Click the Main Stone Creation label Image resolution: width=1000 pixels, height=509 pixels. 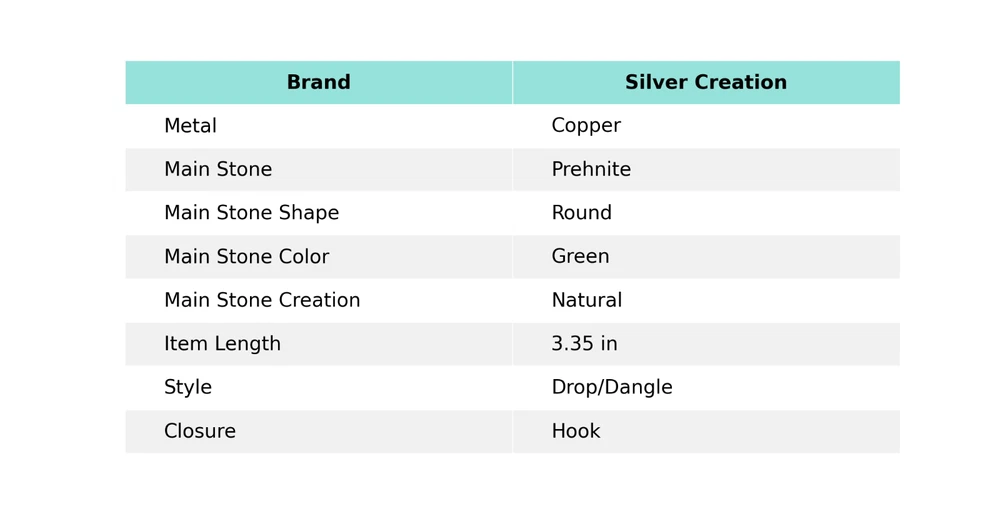[262, 301]
